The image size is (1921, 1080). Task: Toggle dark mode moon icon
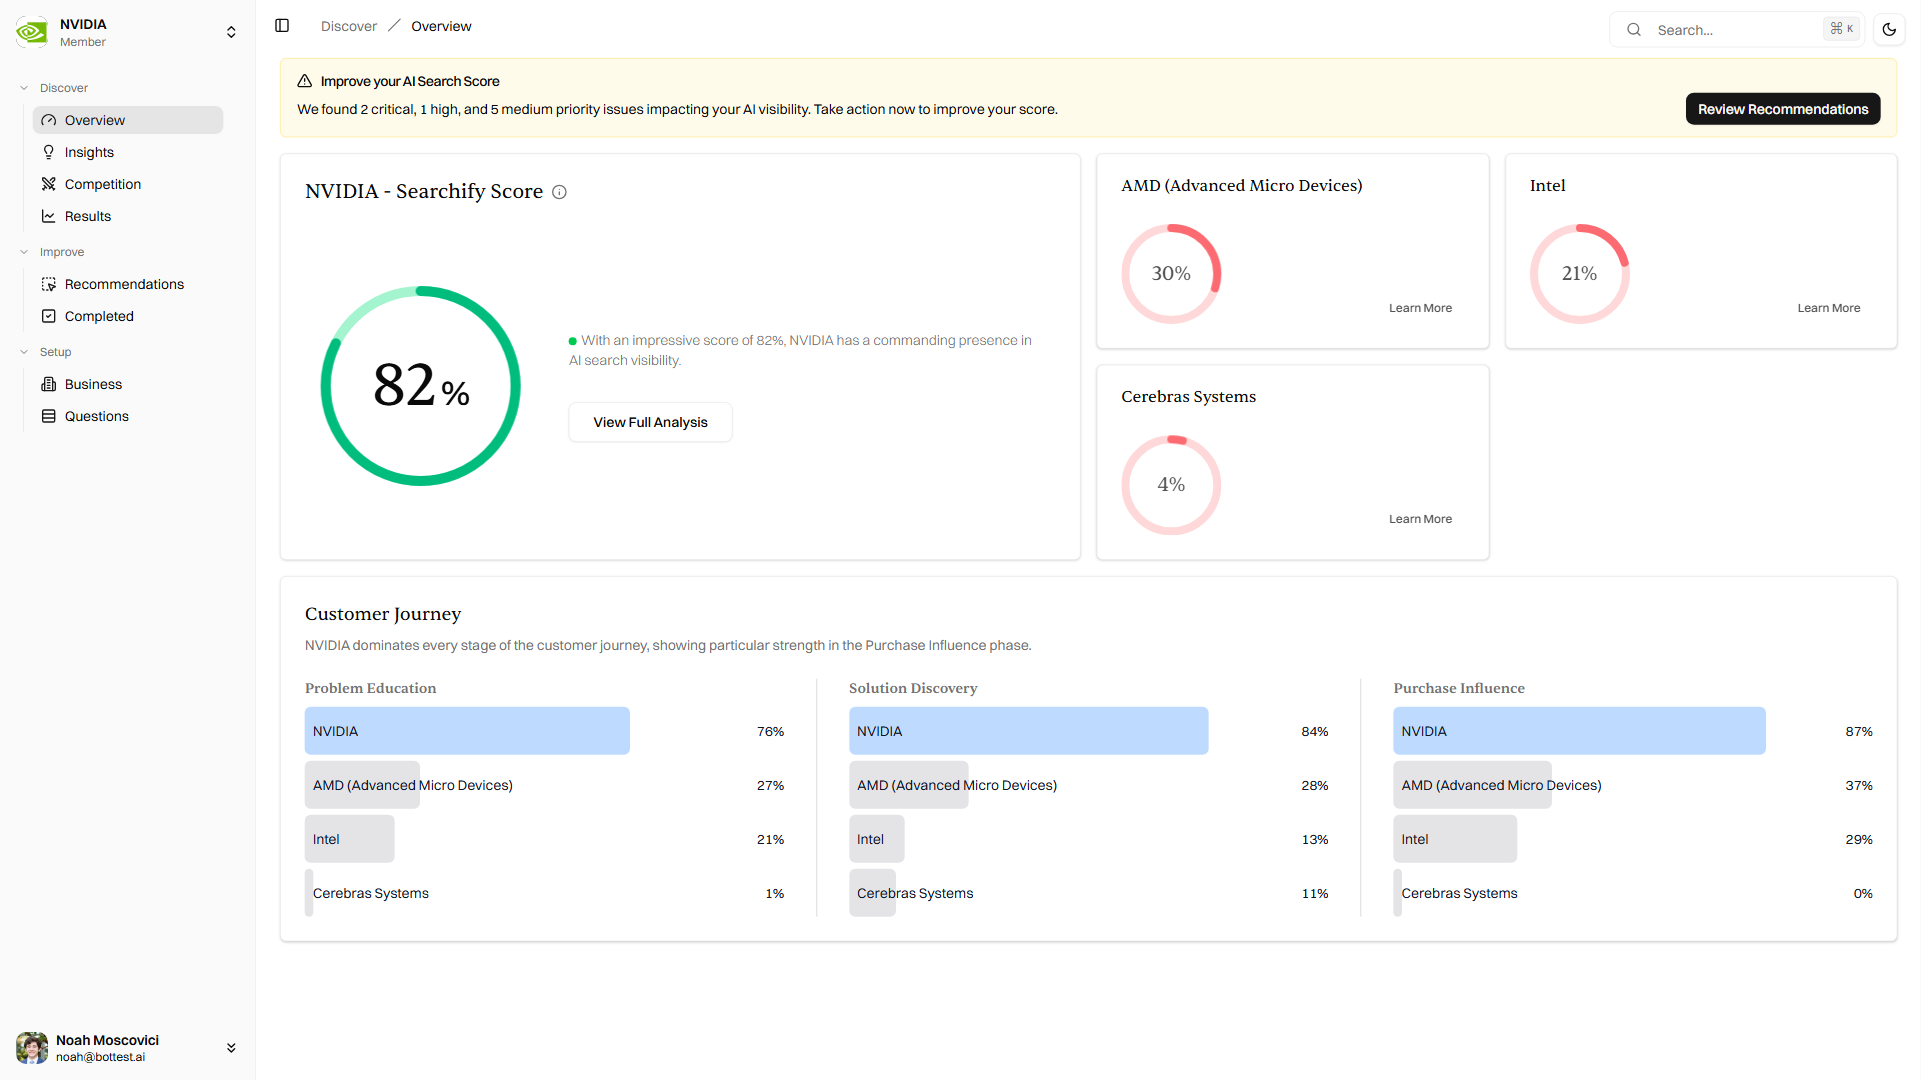pos(1889,29)
